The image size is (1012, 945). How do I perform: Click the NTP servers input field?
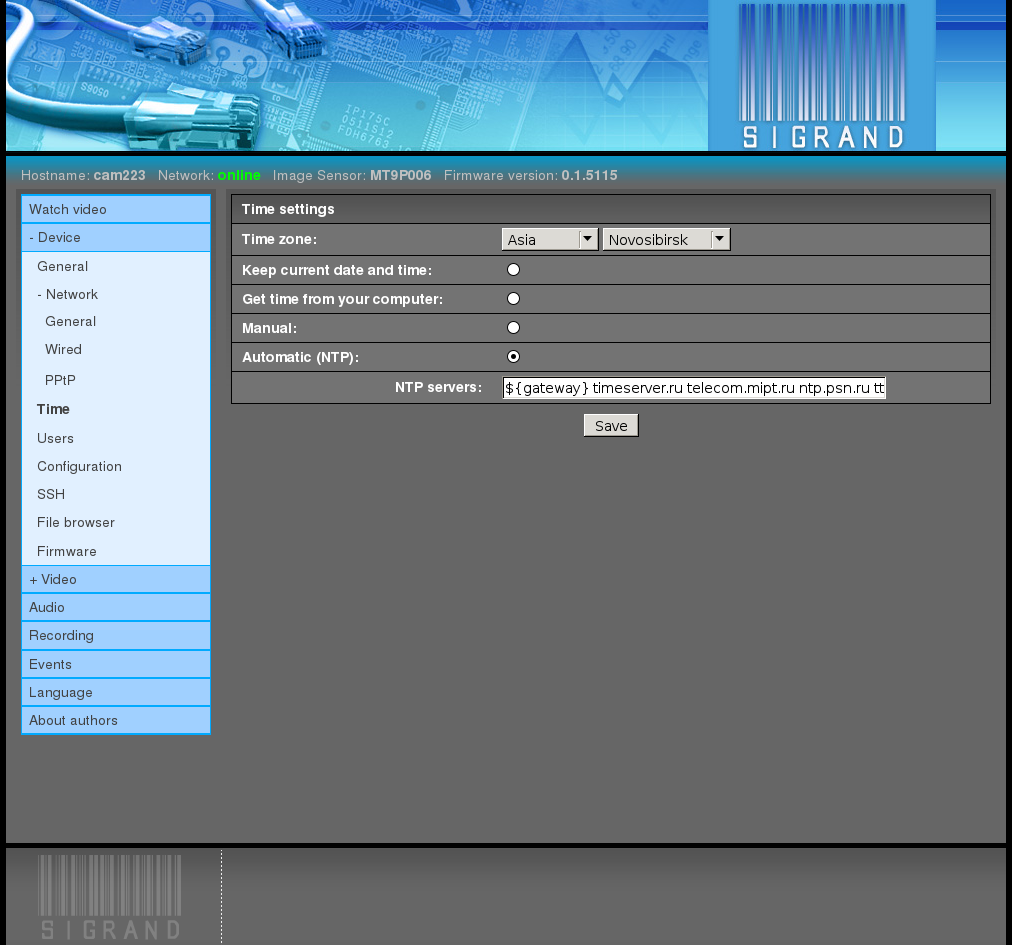tap(694, 388)
